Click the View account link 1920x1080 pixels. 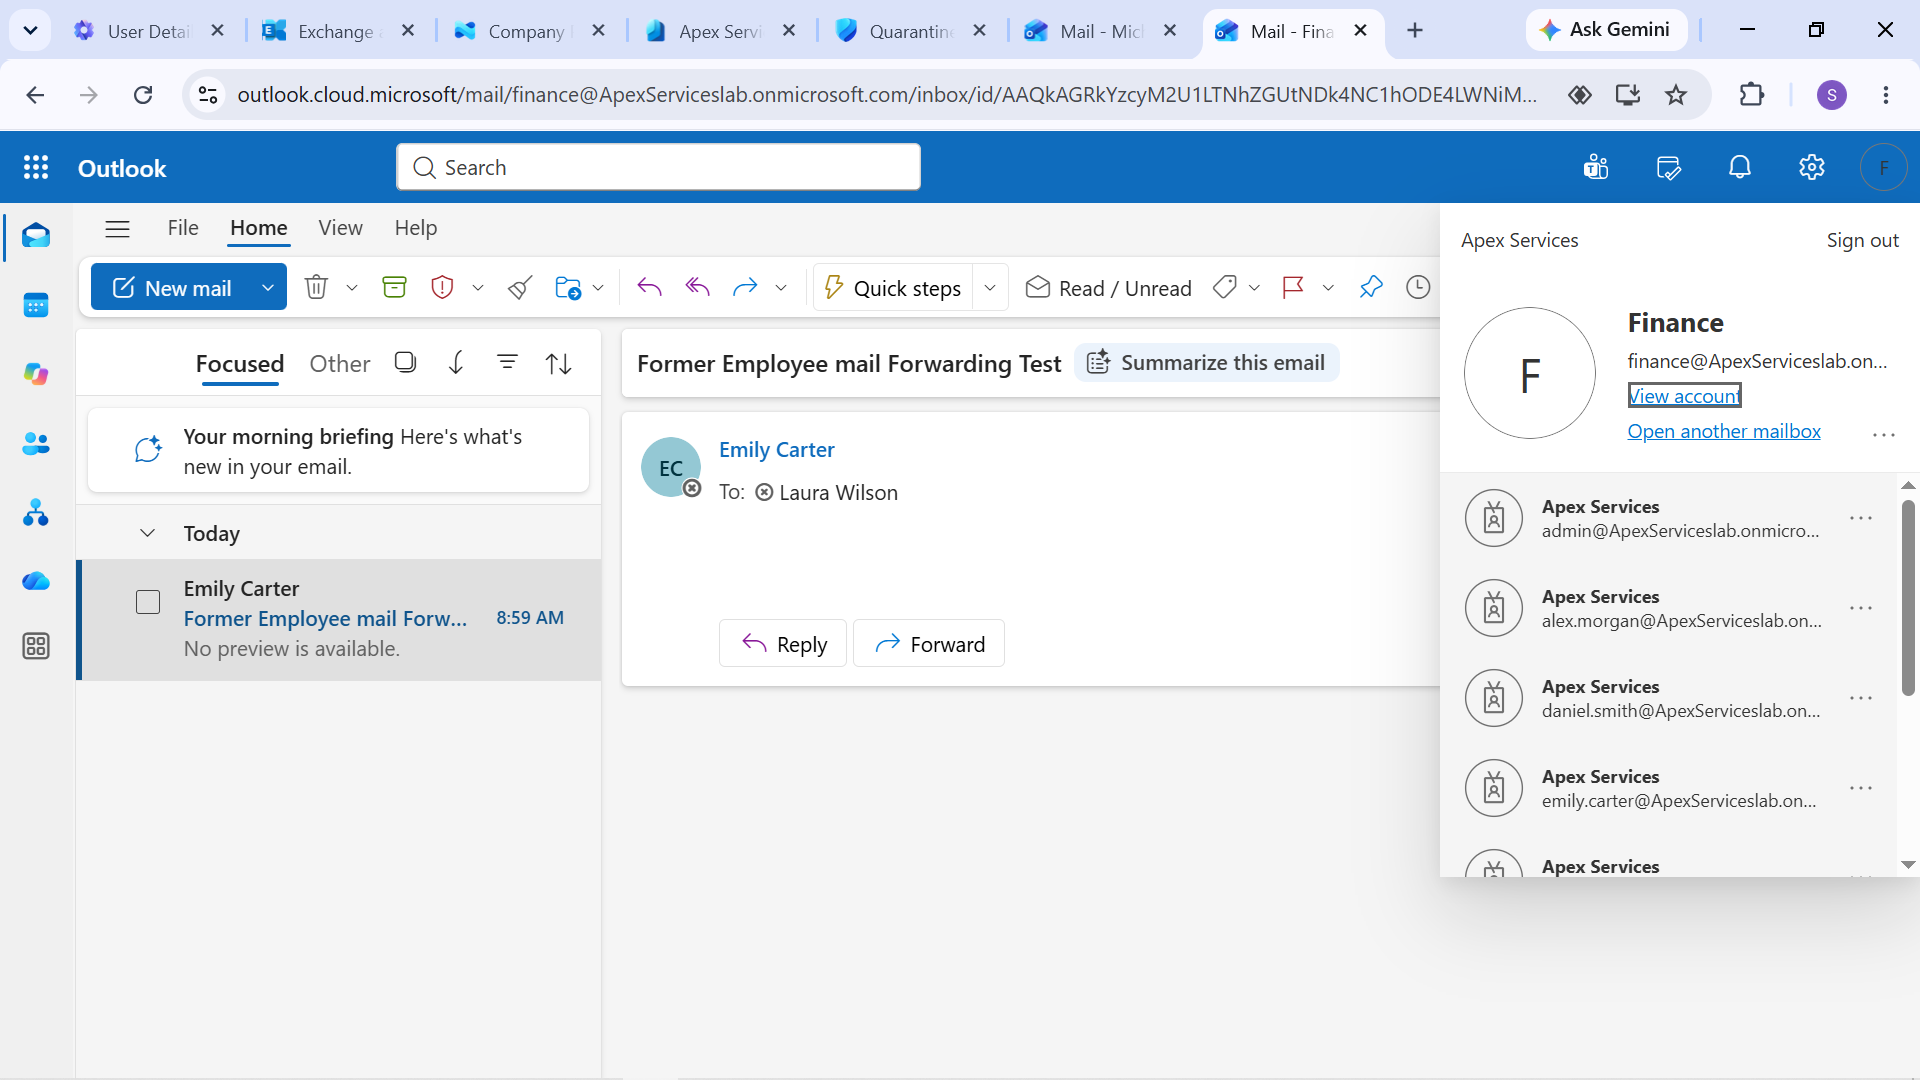(x=1685, y=396)
